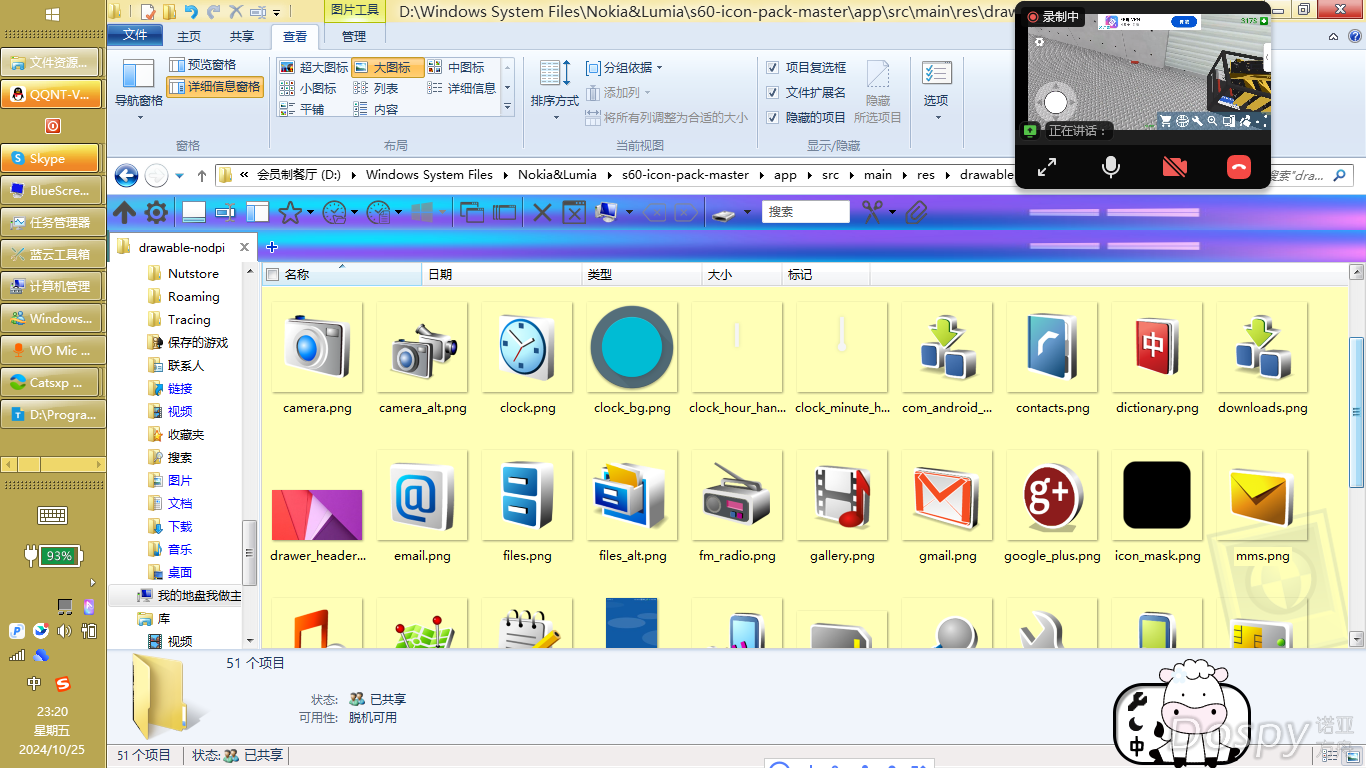This screenshot has width=1366, height=768.
Task: Open the 文件 menu tab
Action: [x=135, y=35]
